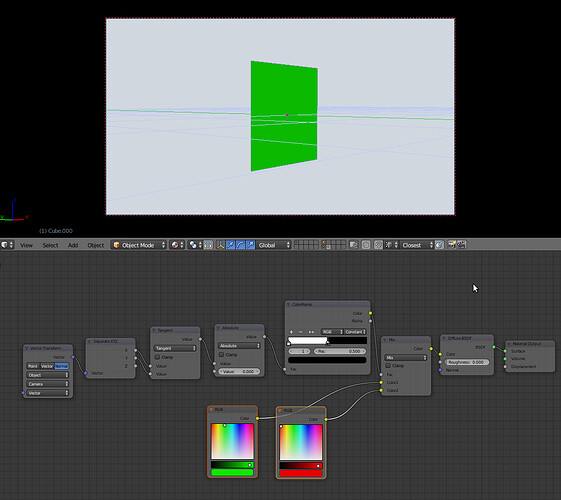Collapse the ColorRamp node

[x=288, y=304]
